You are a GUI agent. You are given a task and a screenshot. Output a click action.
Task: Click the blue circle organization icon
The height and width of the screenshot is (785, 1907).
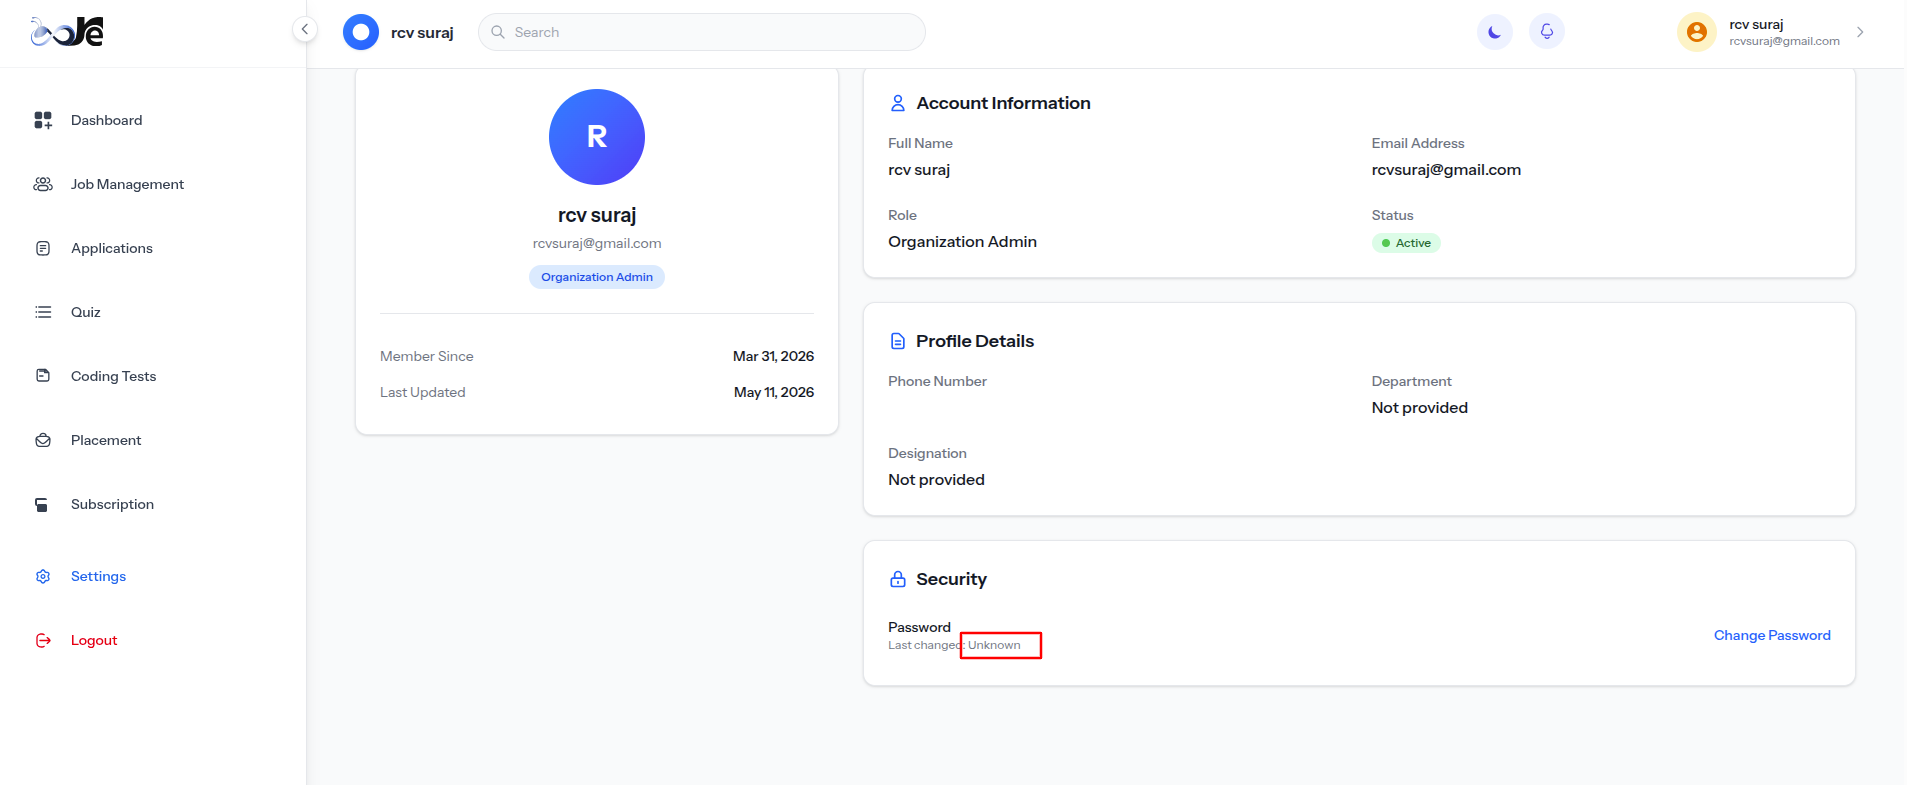361,32
